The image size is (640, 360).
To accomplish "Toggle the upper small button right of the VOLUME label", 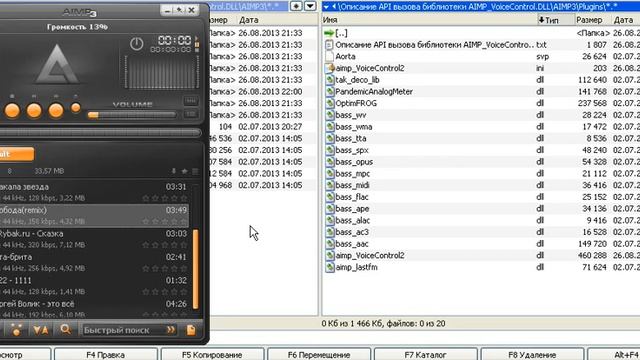I will 190,101.
